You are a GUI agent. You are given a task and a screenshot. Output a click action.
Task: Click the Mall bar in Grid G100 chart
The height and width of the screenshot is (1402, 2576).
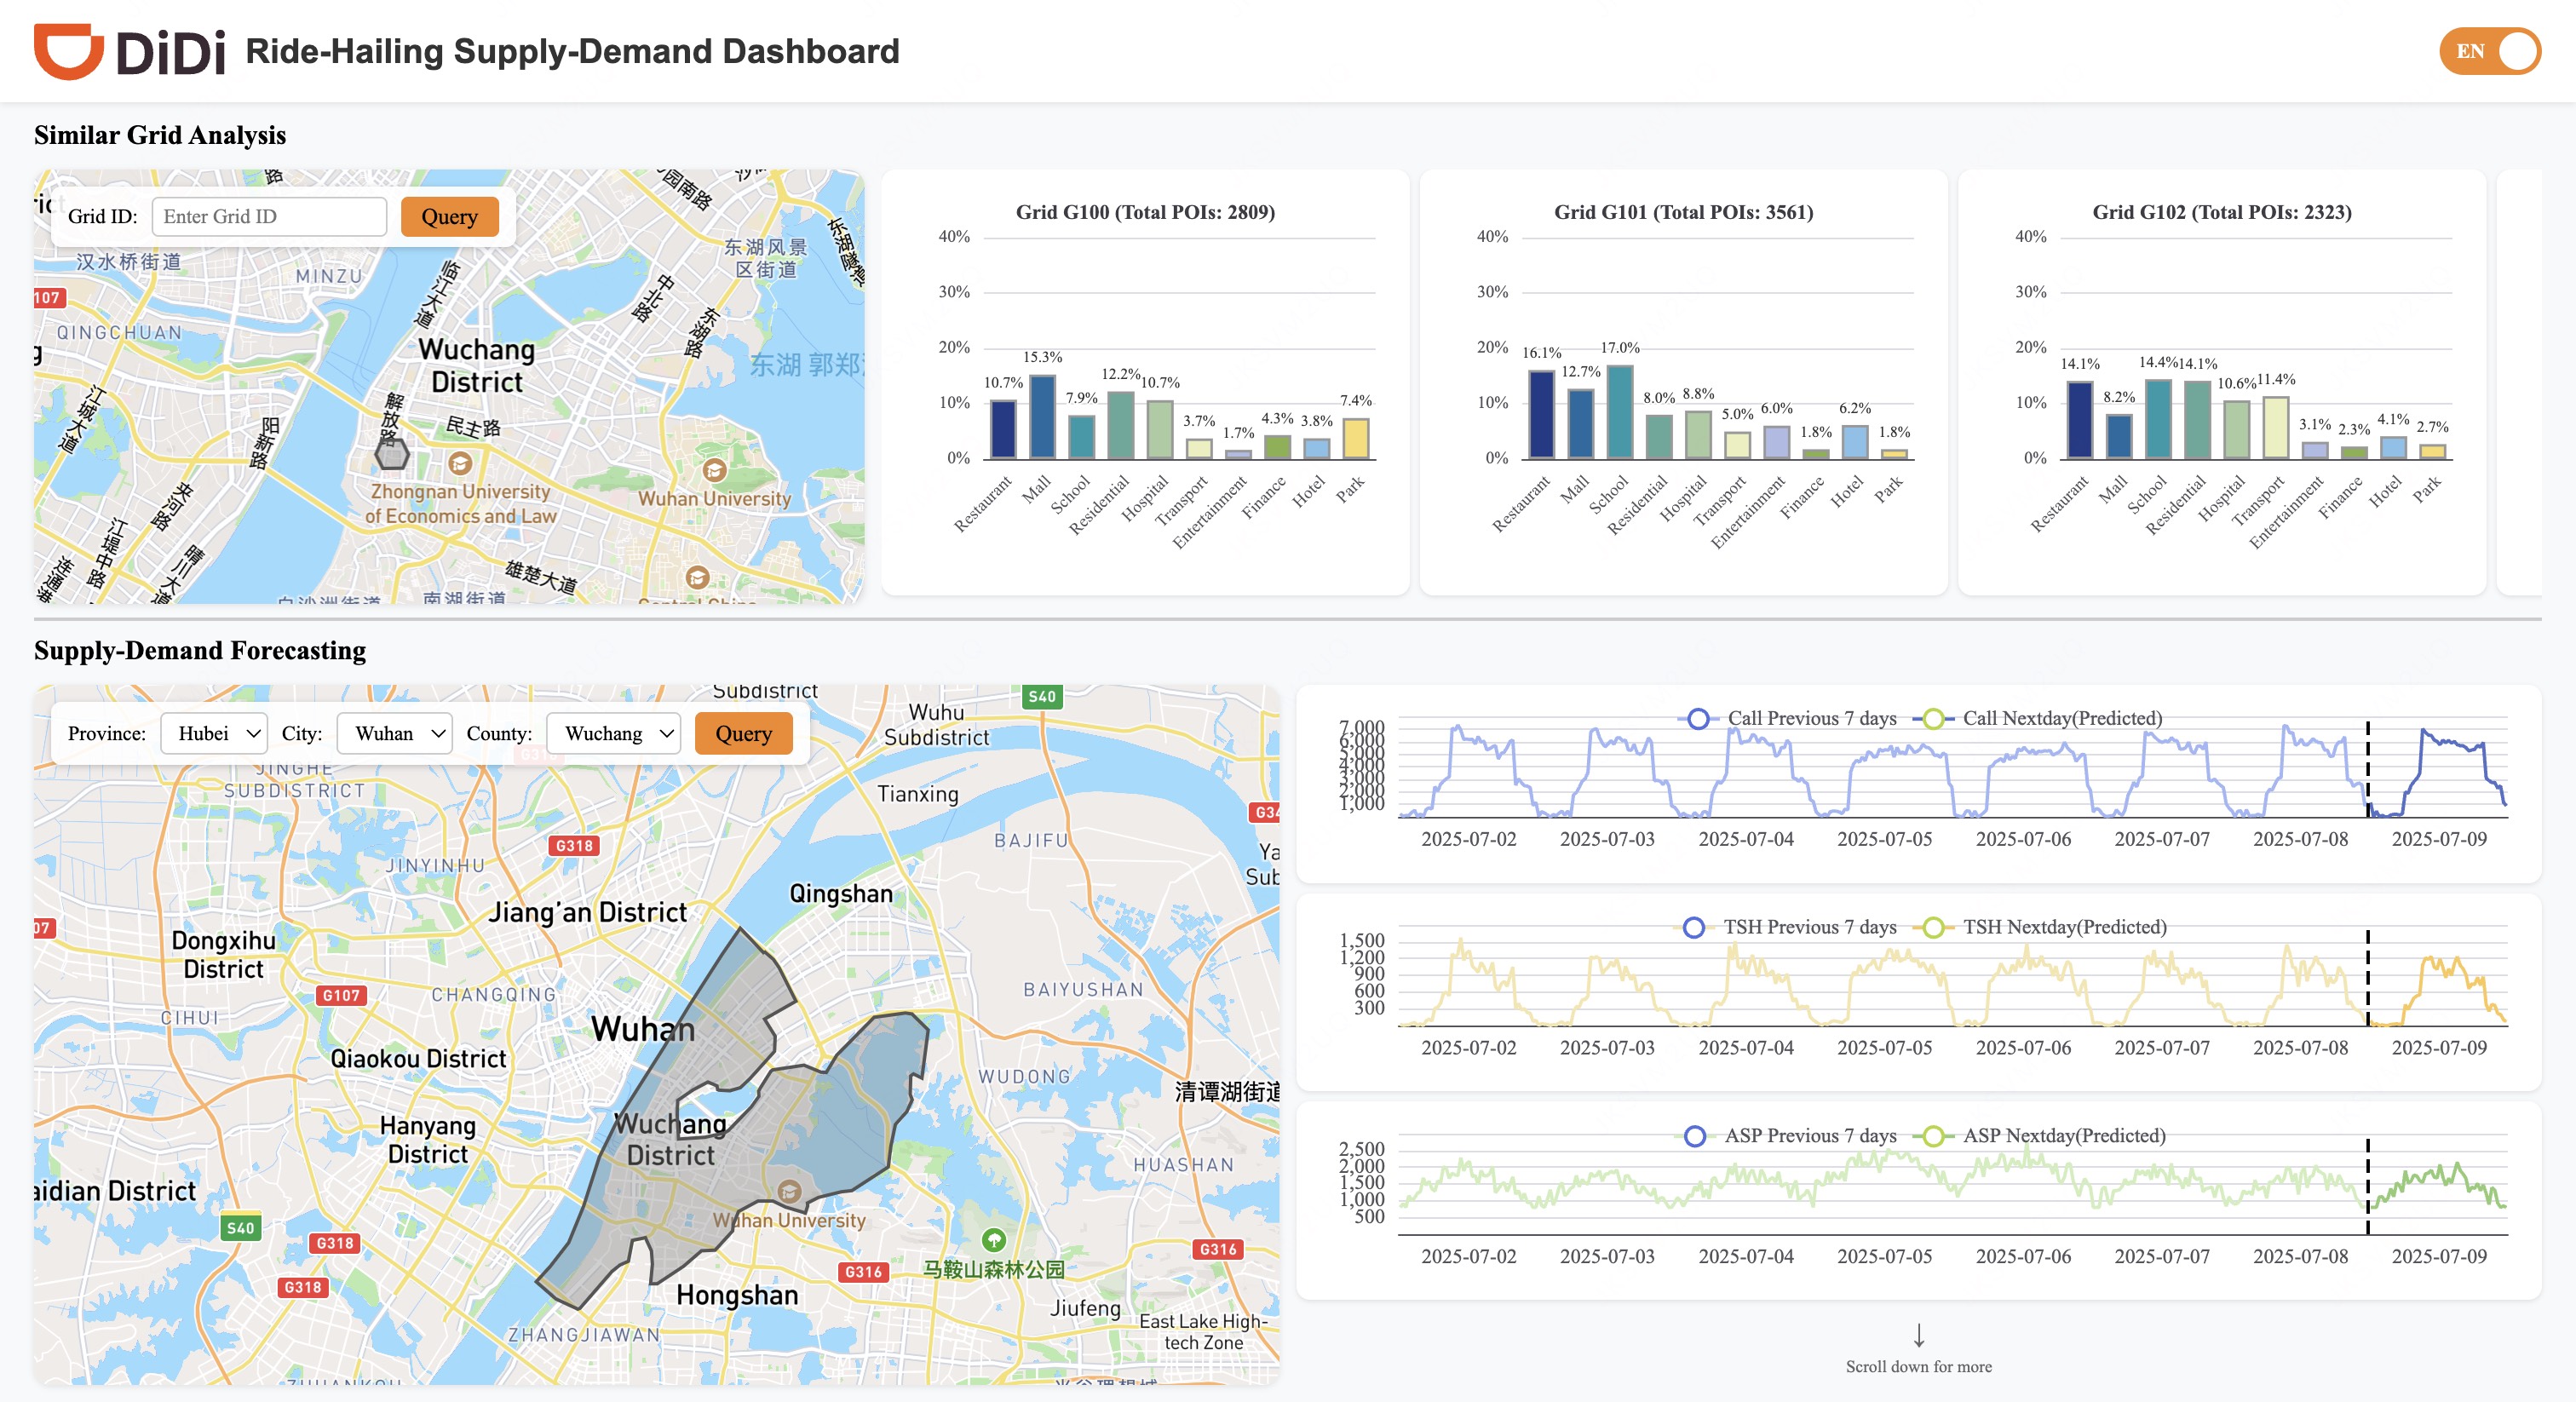click(x=1042, y=417)
